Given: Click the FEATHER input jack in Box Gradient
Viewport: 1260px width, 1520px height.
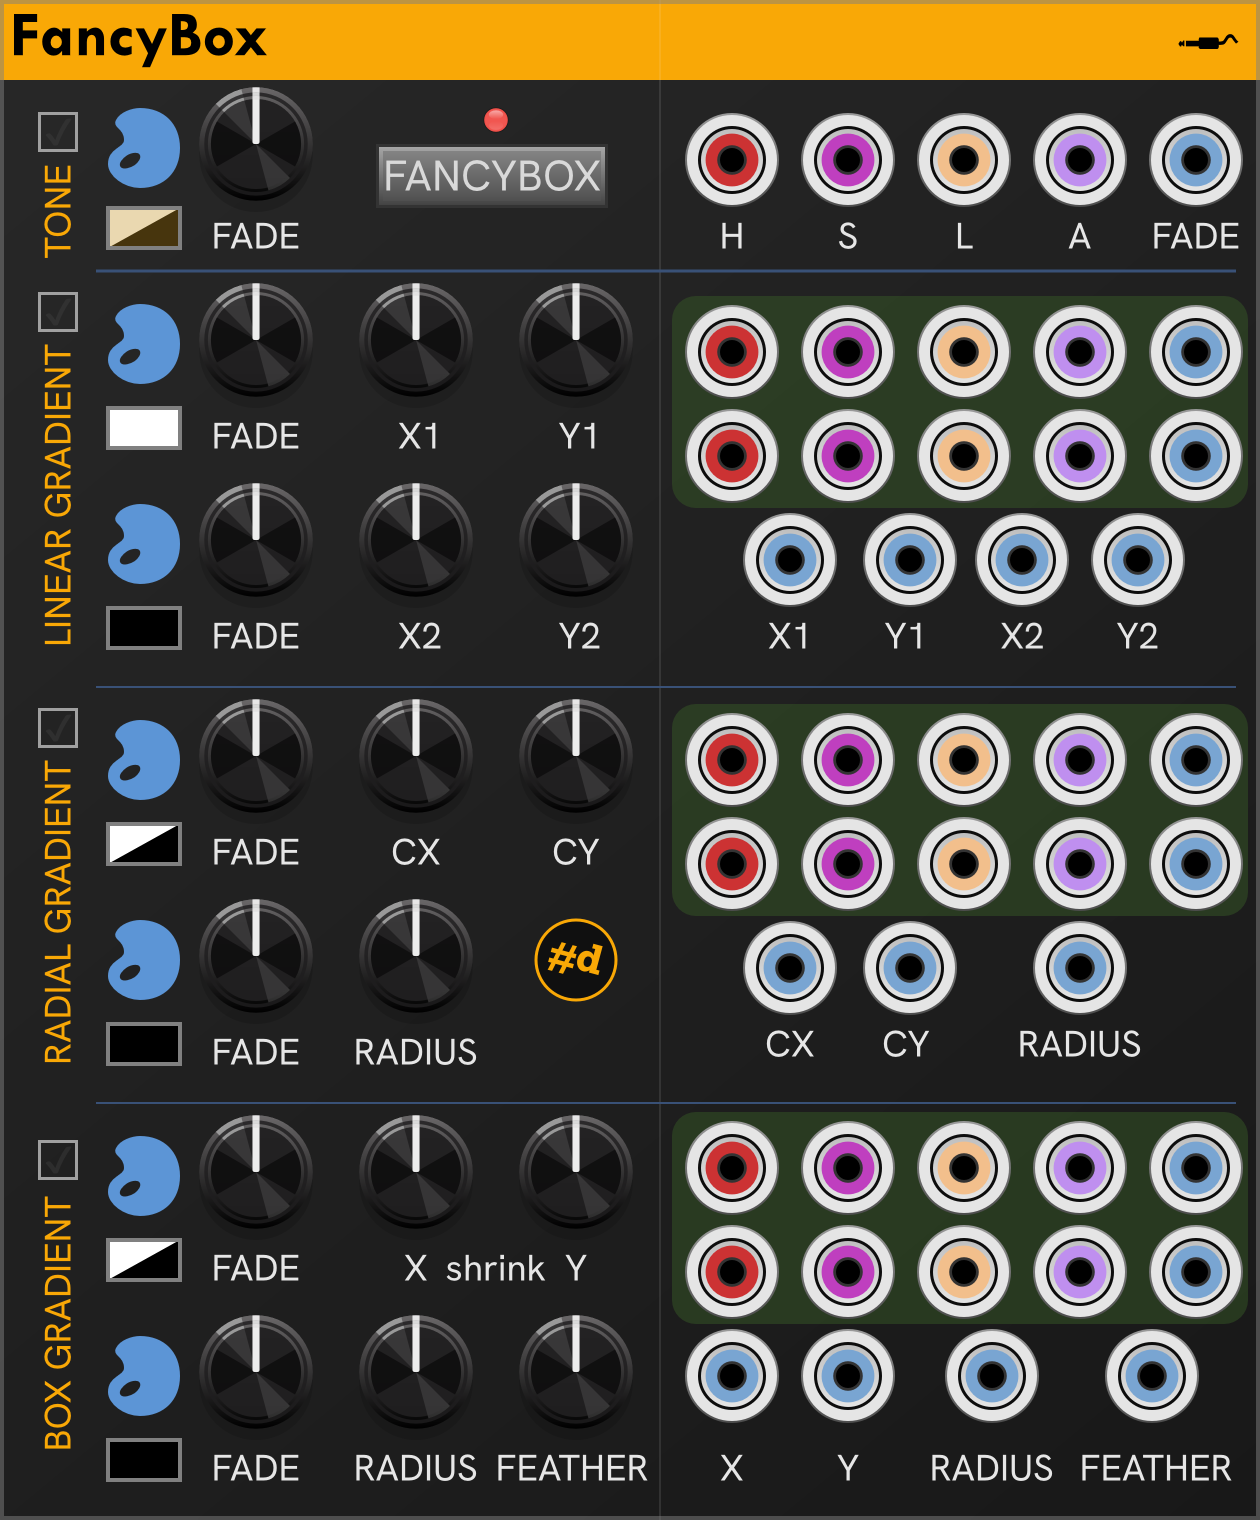Looking at the screenshot, I should [1152, 1376].
